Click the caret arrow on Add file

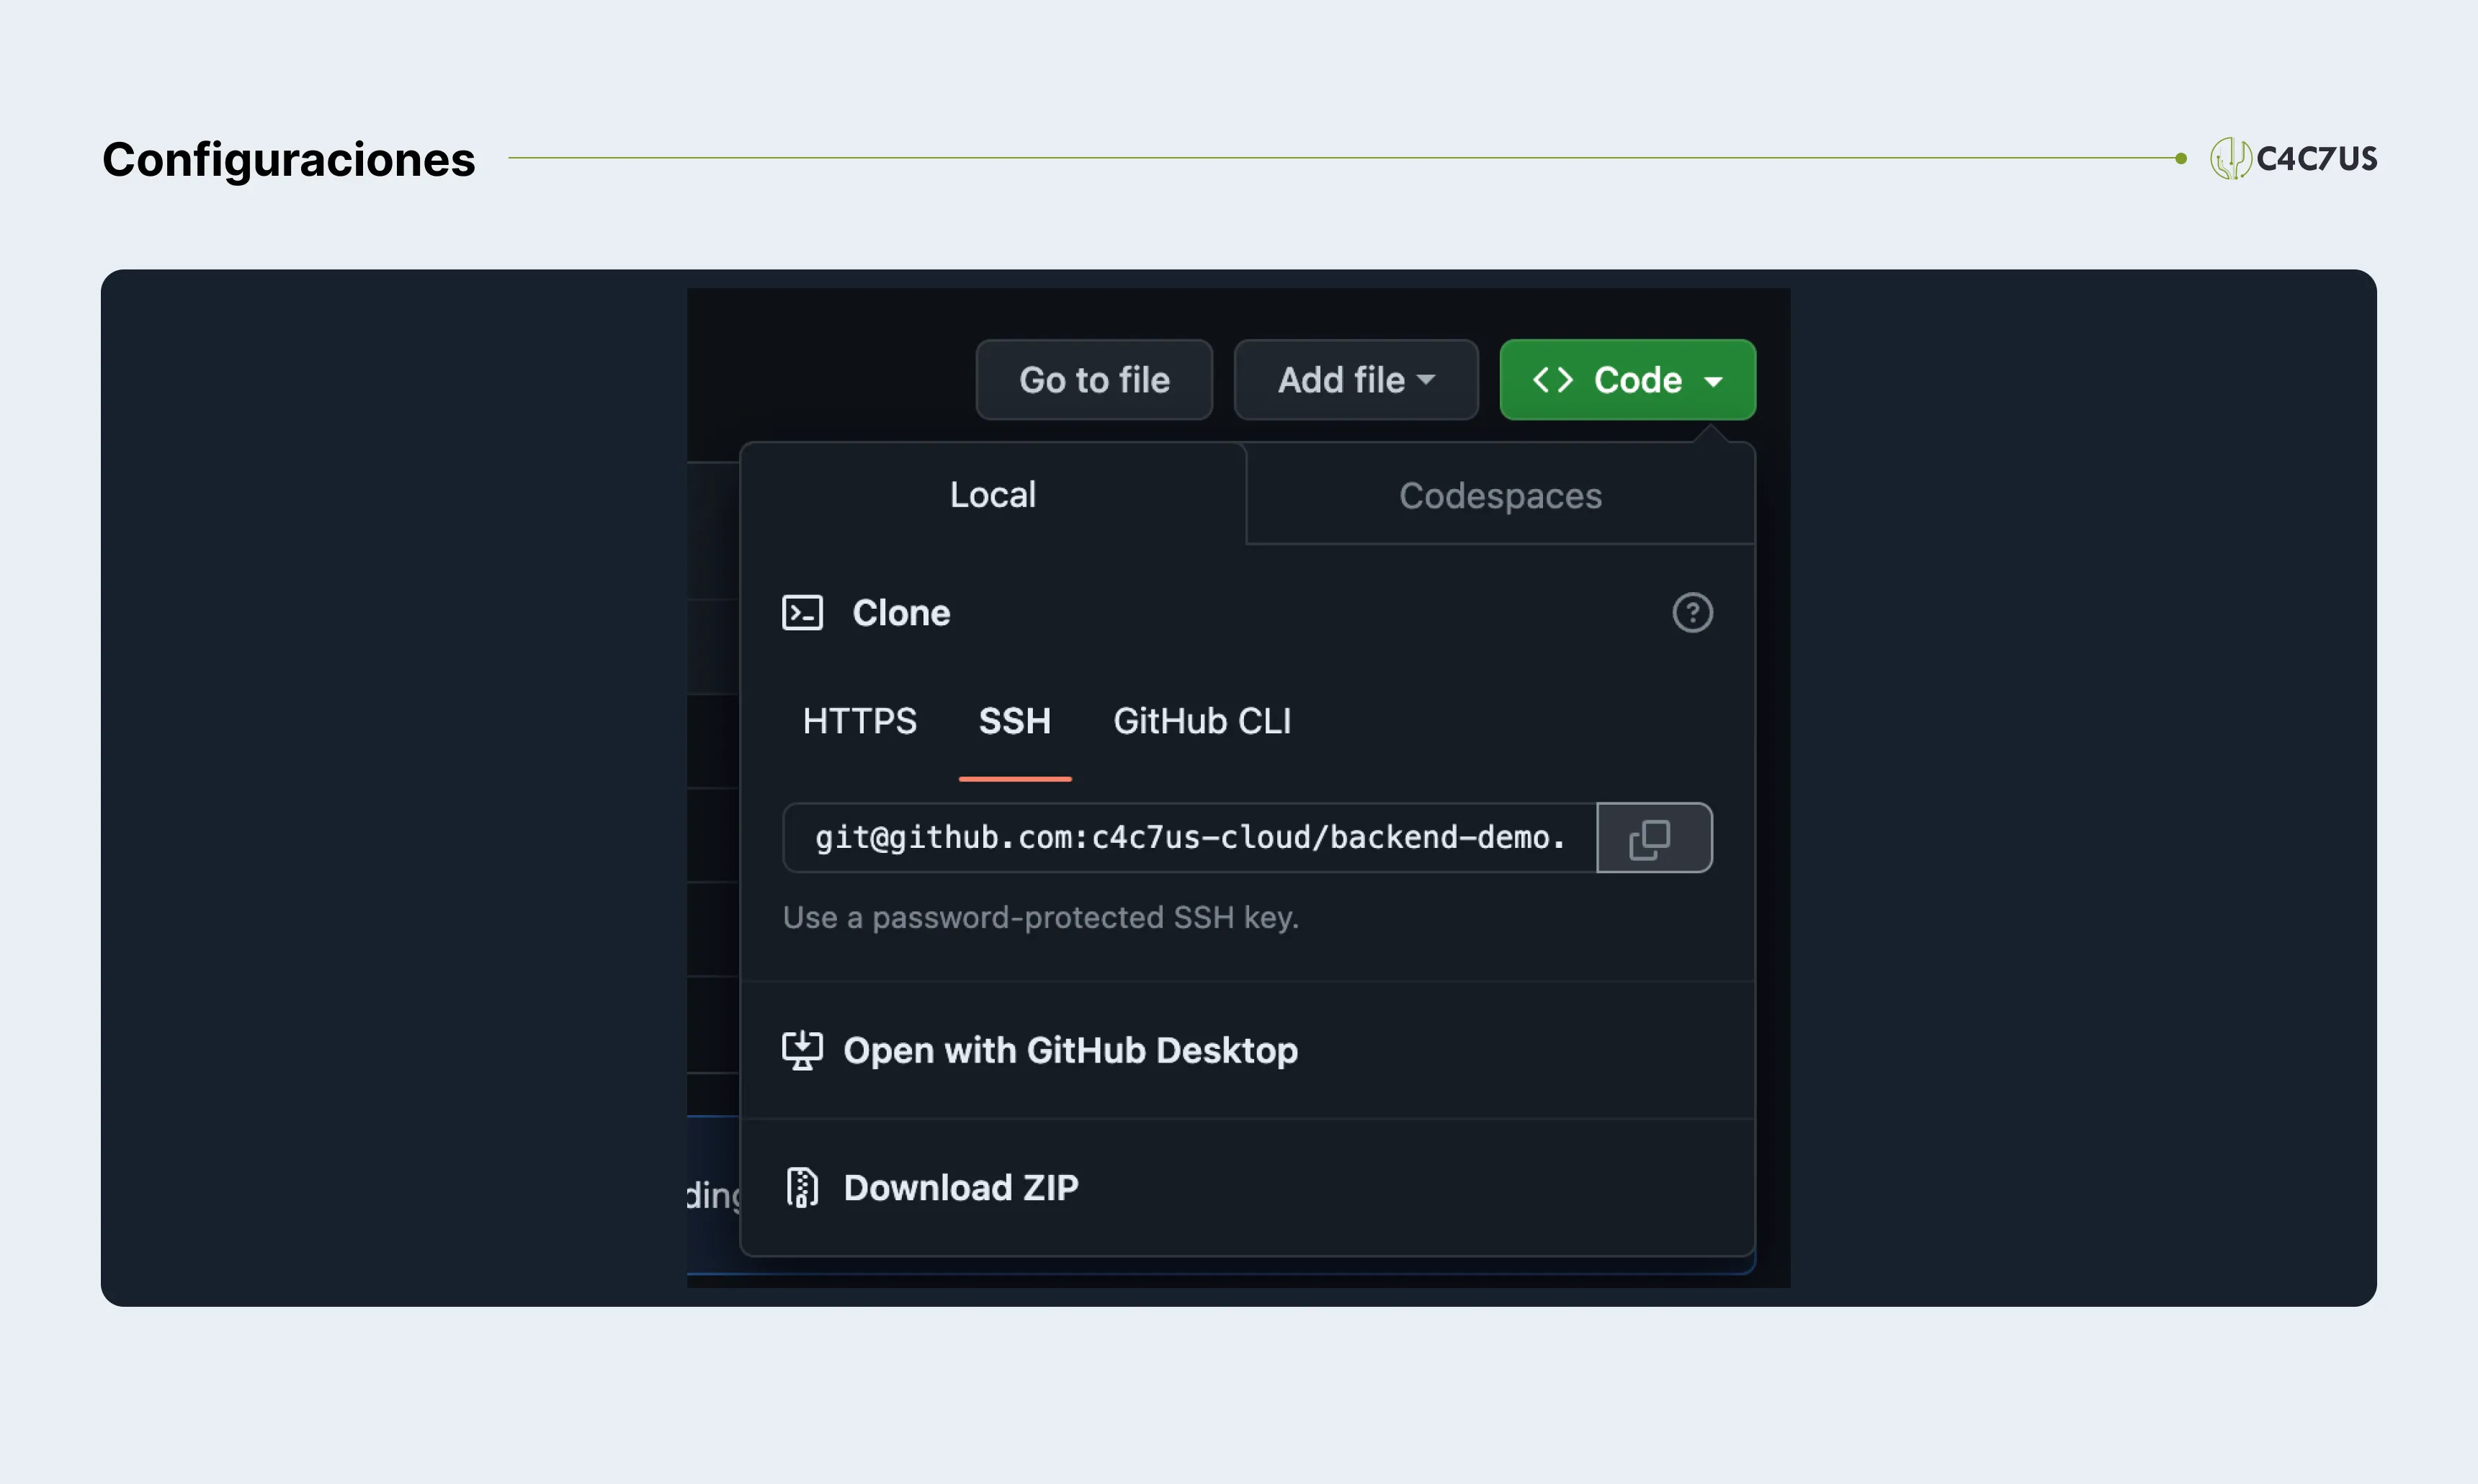1426,380
